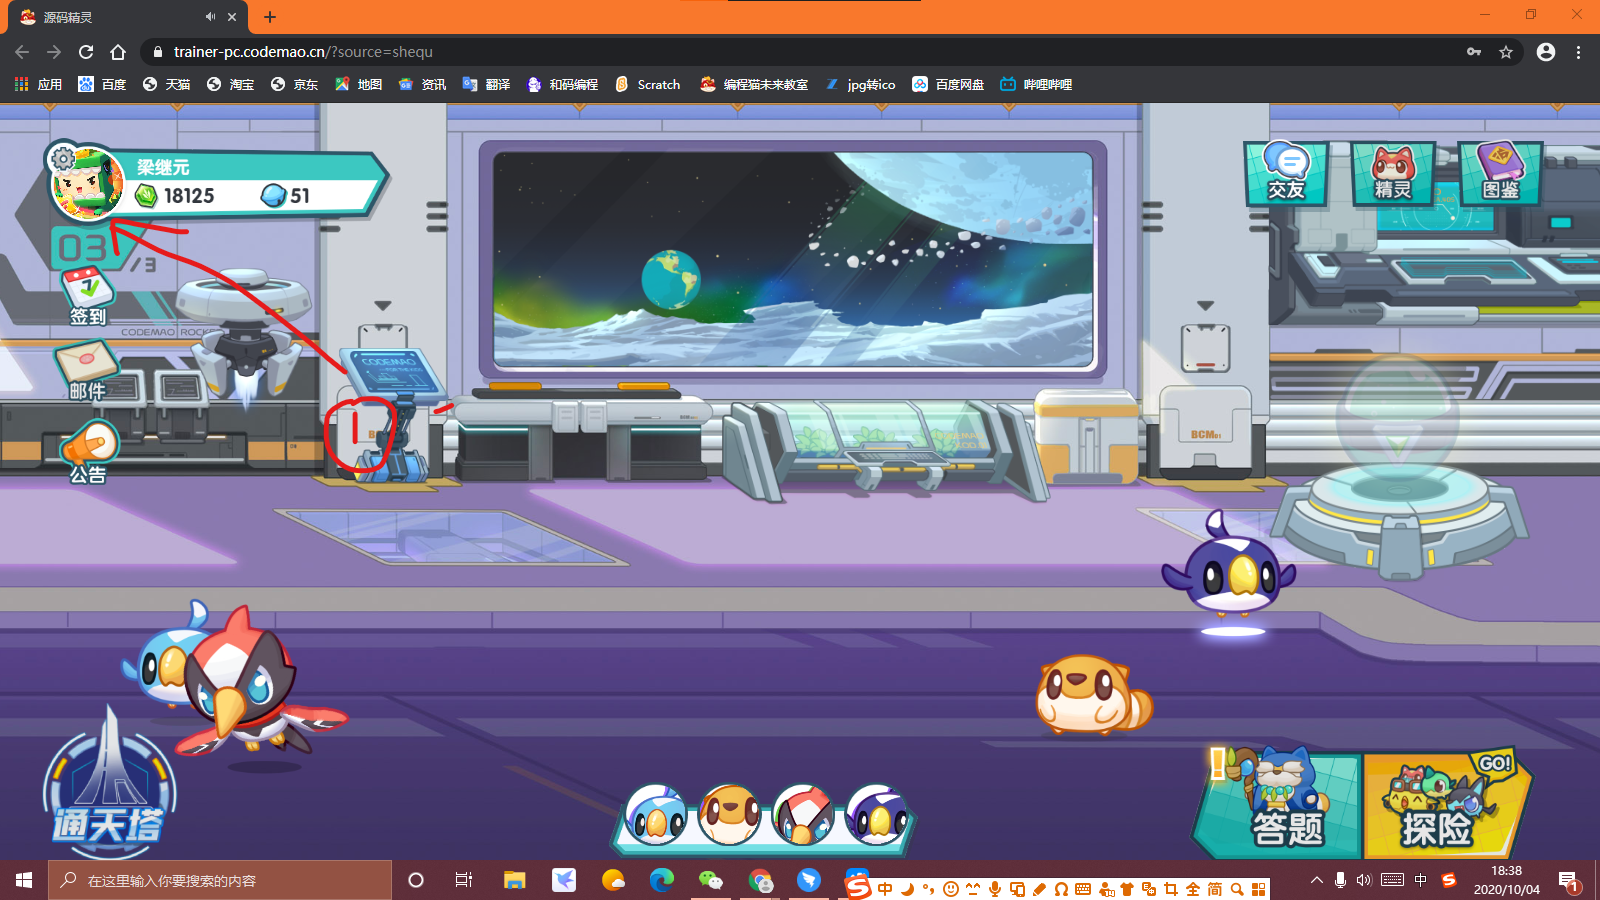Image resolution: width=1600 pixels, height=900 pixels.
Task: Open Microsoft Edge from the taskbar
Action: click(662, 880)
